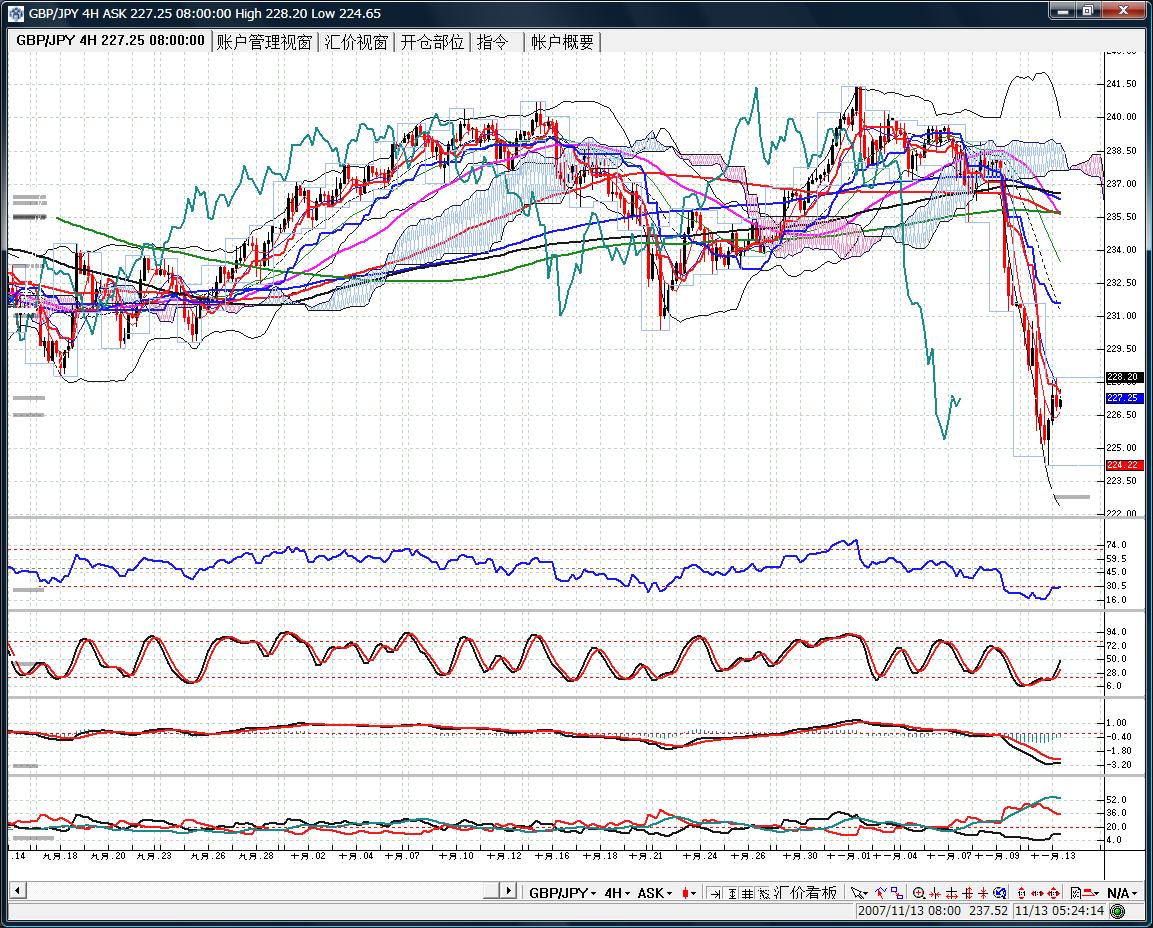
Task: Click the hatched scale icon before 汇价看板
Action: pyautogui.click(x=763, y=893)
